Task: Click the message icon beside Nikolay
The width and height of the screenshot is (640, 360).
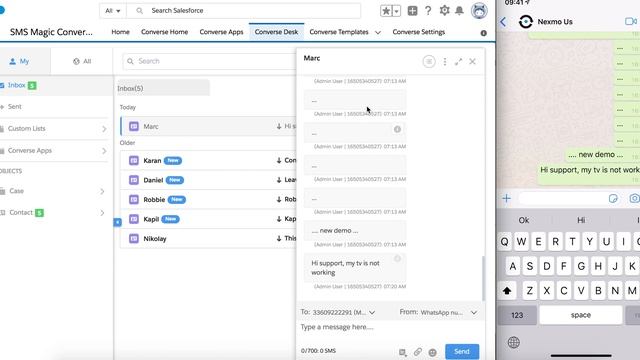Action: point(134,238)
